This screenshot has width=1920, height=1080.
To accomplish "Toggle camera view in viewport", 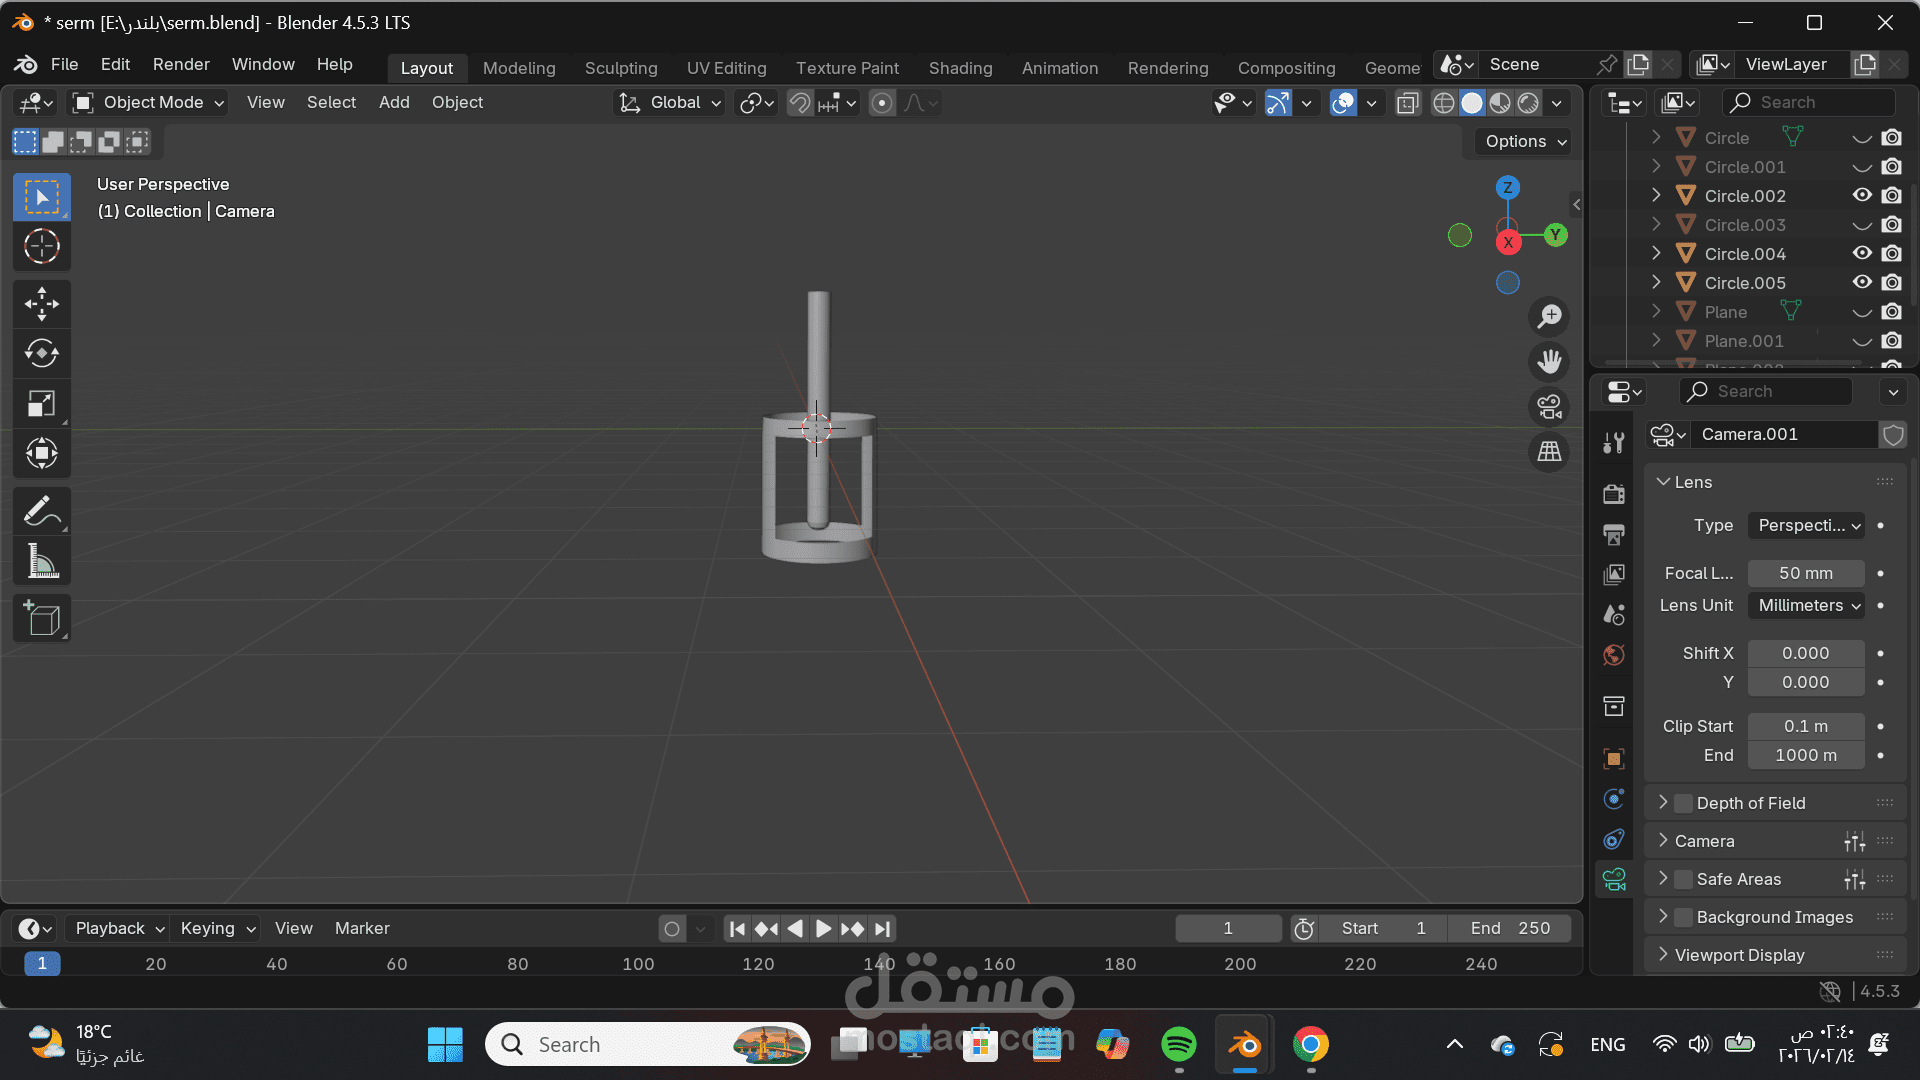I will 1549,407.
